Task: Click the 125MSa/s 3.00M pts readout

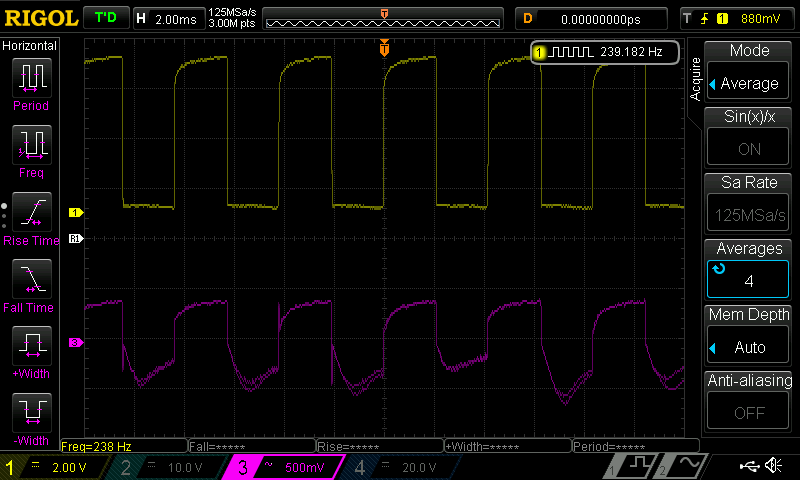Action: [x=232, y=18]
